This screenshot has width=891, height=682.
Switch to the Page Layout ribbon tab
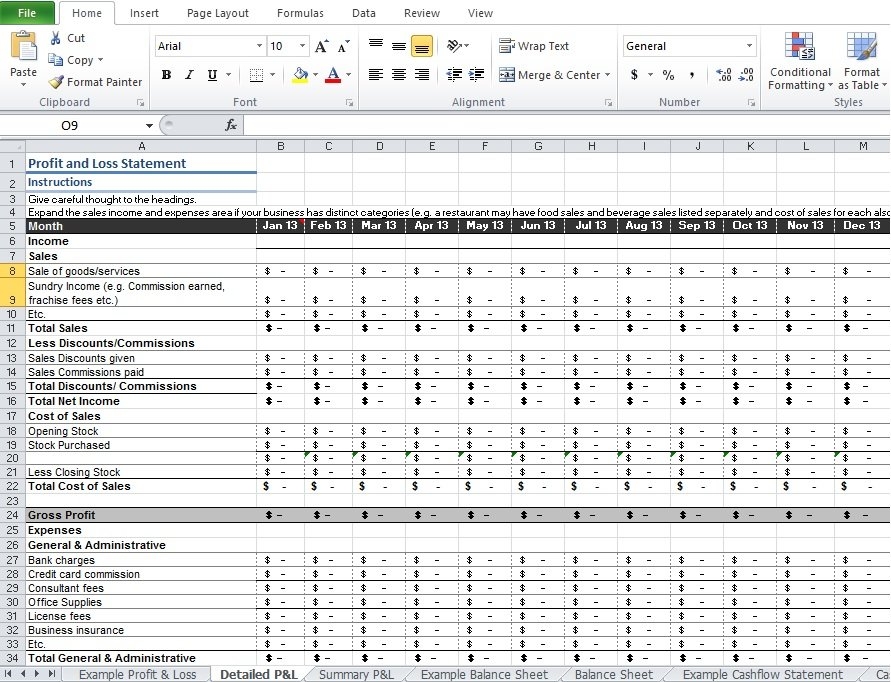point(217,13)
